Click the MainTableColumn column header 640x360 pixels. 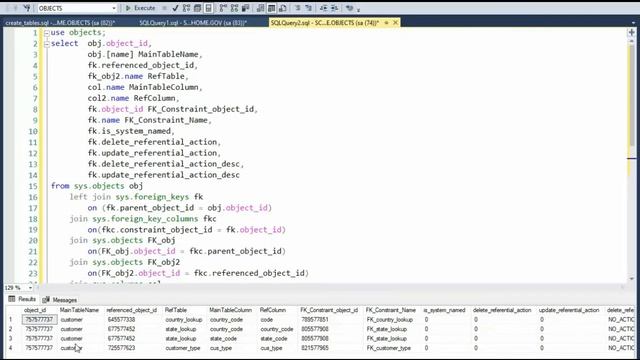(x=231, y=310)
